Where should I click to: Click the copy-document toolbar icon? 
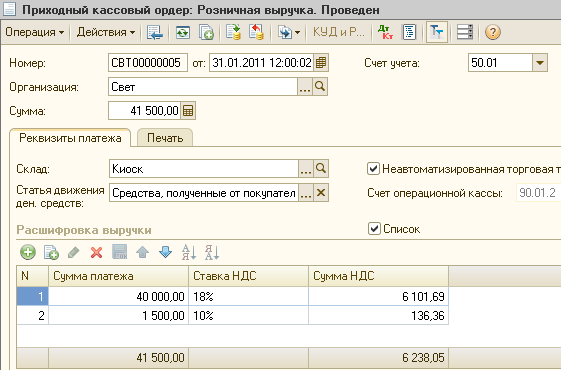tap(206, 32)
